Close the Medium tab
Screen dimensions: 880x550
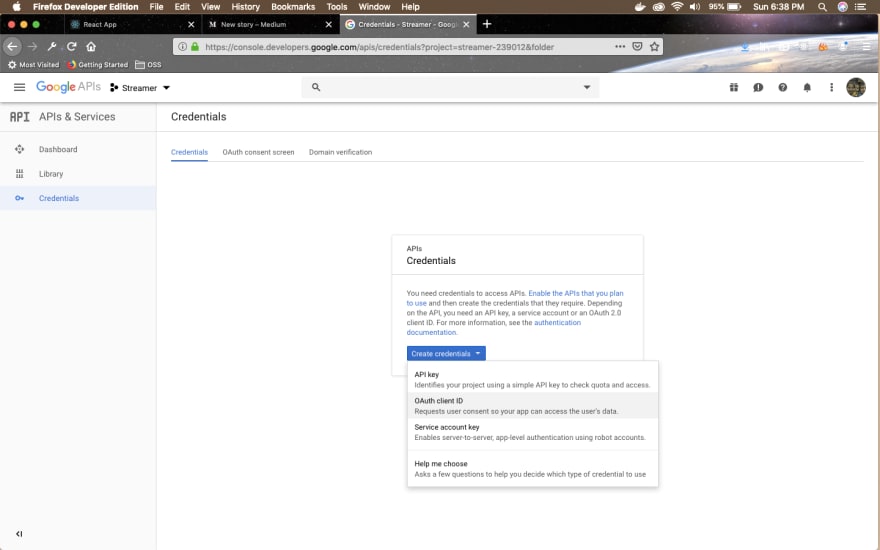click(x=329, y=25)
